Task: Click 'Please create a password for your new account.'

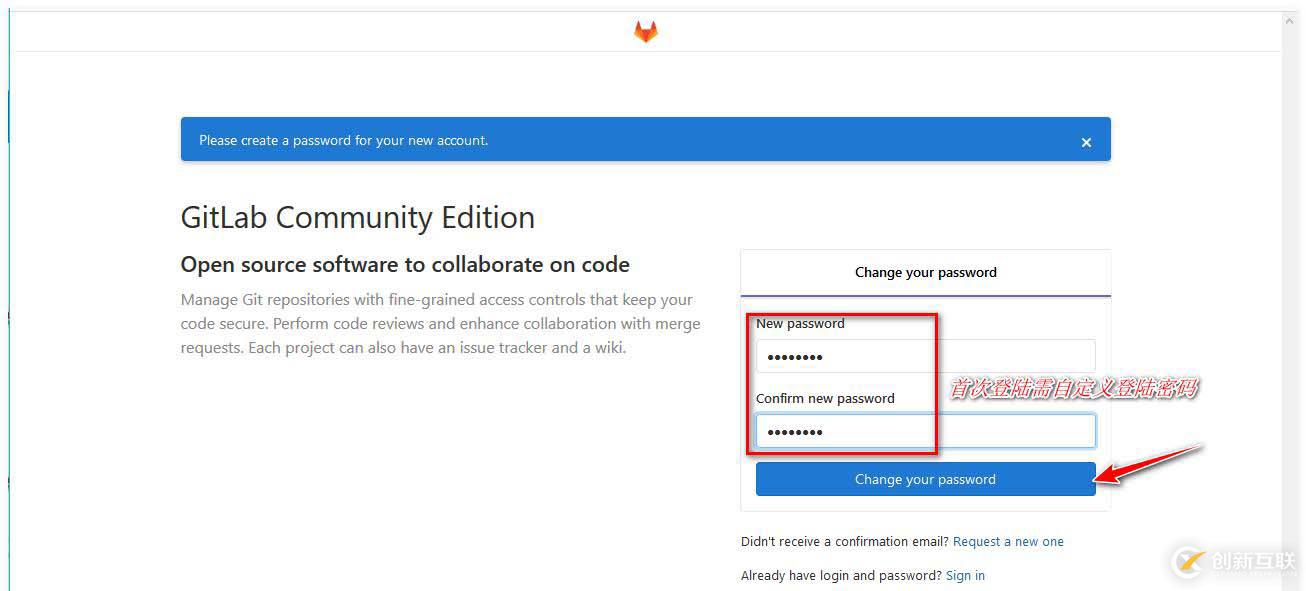Action: click(x=344, y=140)
